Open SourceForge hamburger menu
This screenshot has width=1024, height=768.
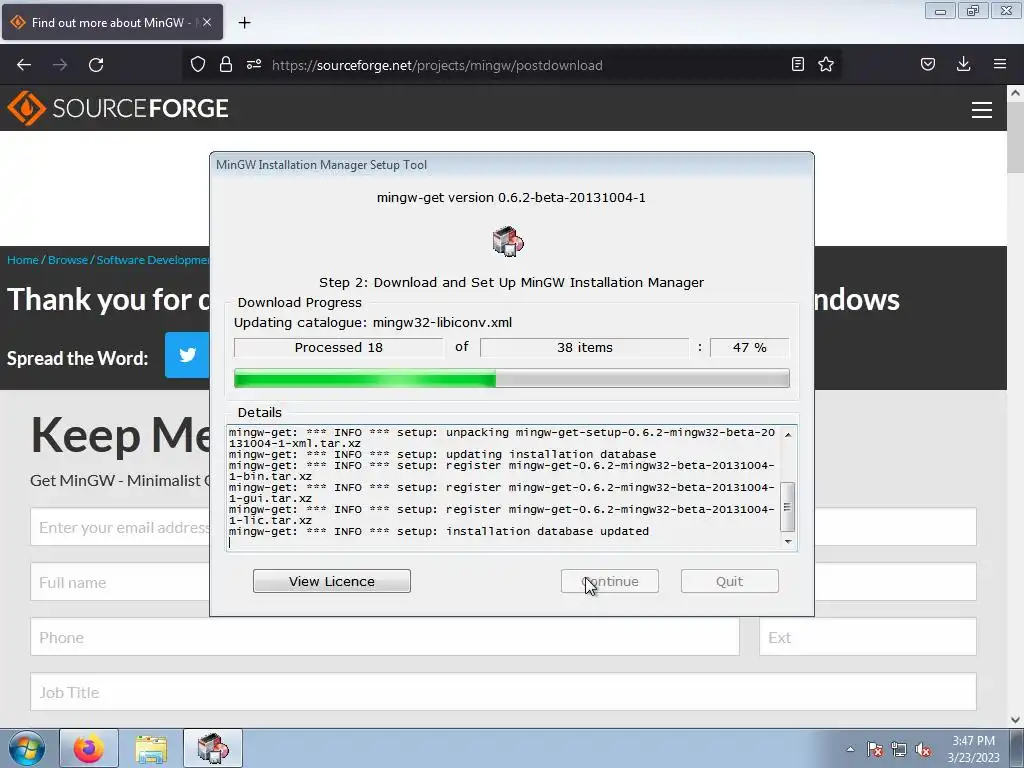coord(982,110)
